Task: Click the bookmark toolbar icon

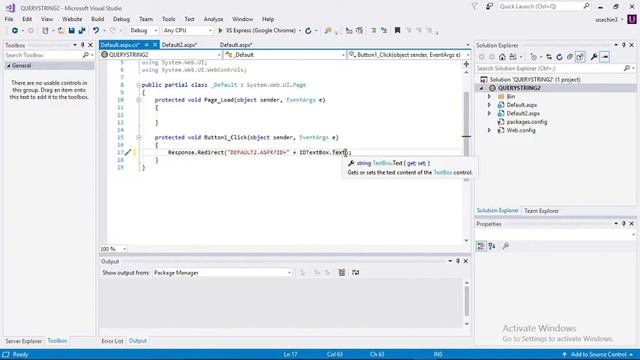Action: [397, 31]
